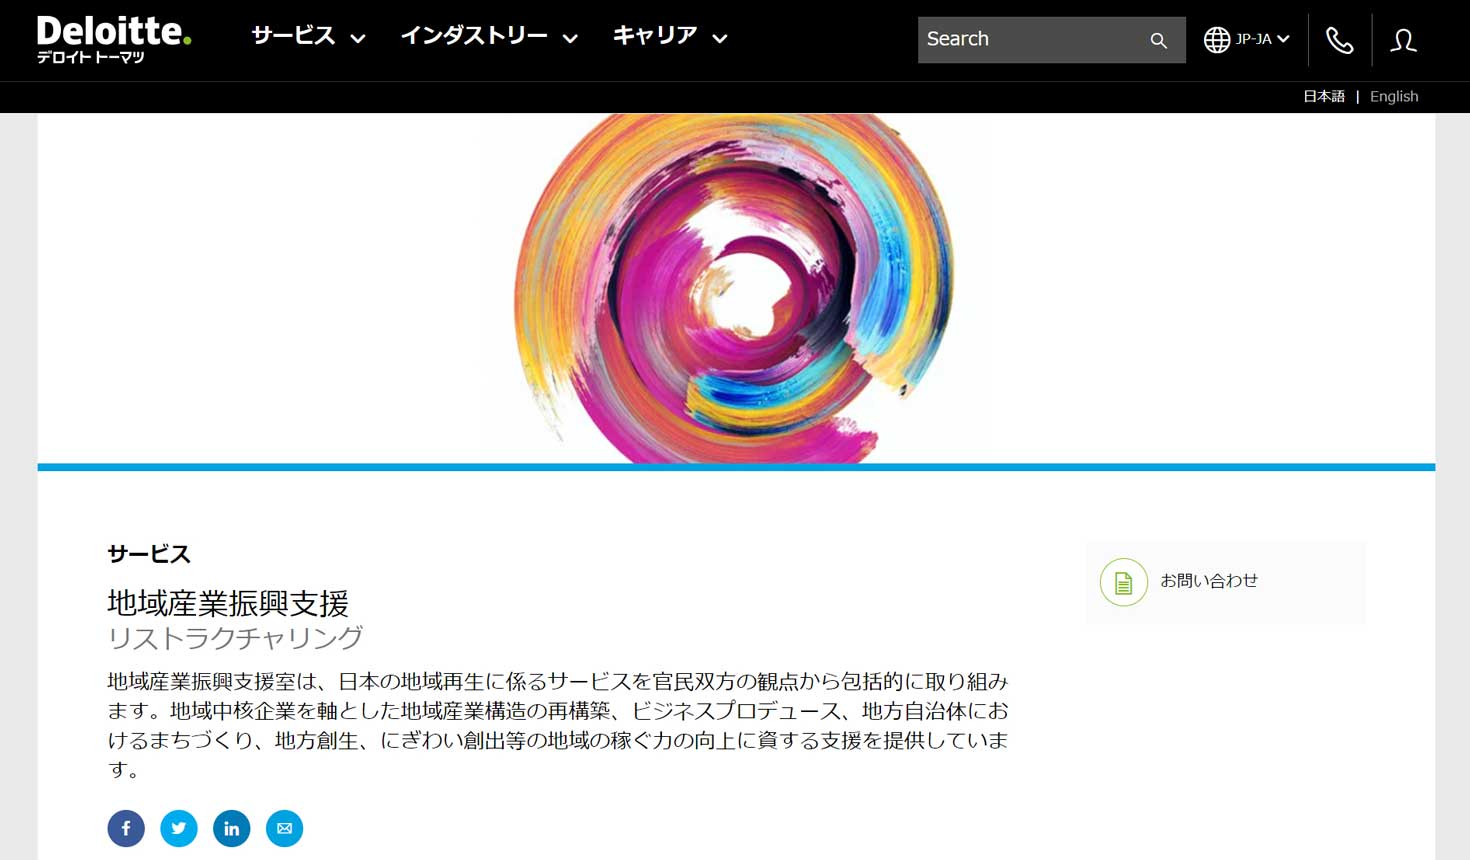Click the お問い合わせ contact link
Screen dimensions: 1470x860
pyautogui.click(x=1209, y=580)
